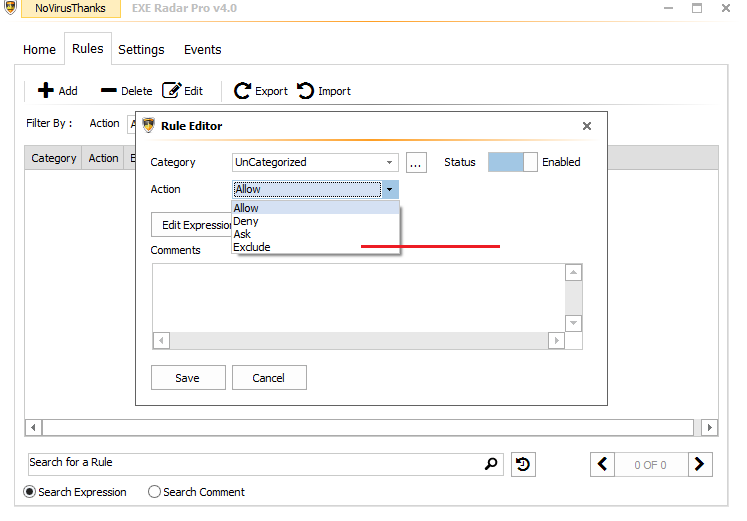Click the Delete rule minus icon

pyautogui.click(x=109, y=91)
